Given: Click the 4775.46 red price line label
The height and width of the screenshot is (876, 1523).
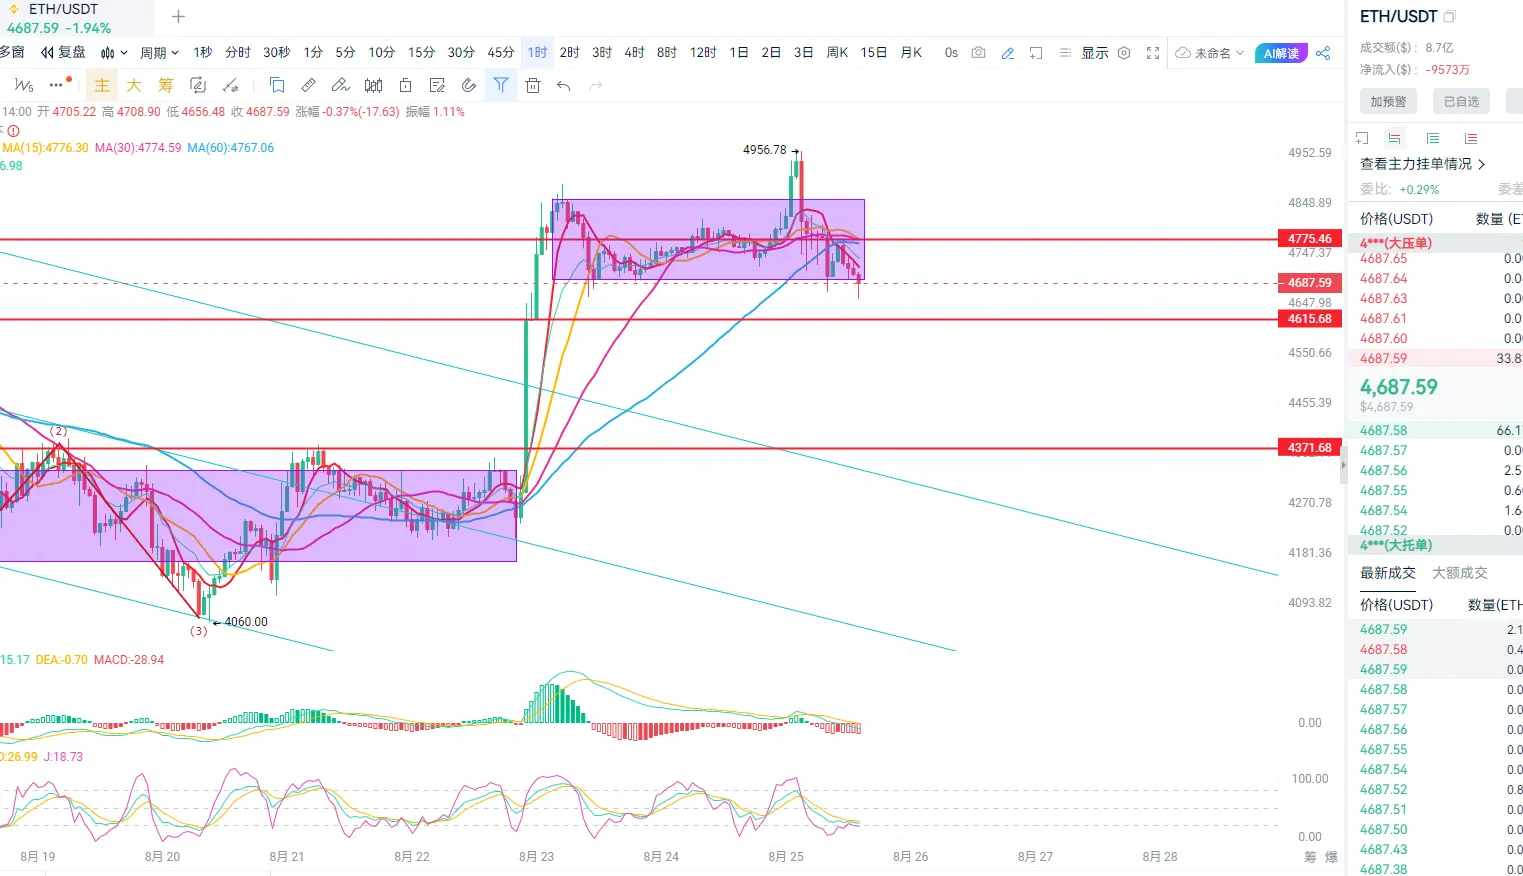Looking at the screenshot, I should [1310, 239].
